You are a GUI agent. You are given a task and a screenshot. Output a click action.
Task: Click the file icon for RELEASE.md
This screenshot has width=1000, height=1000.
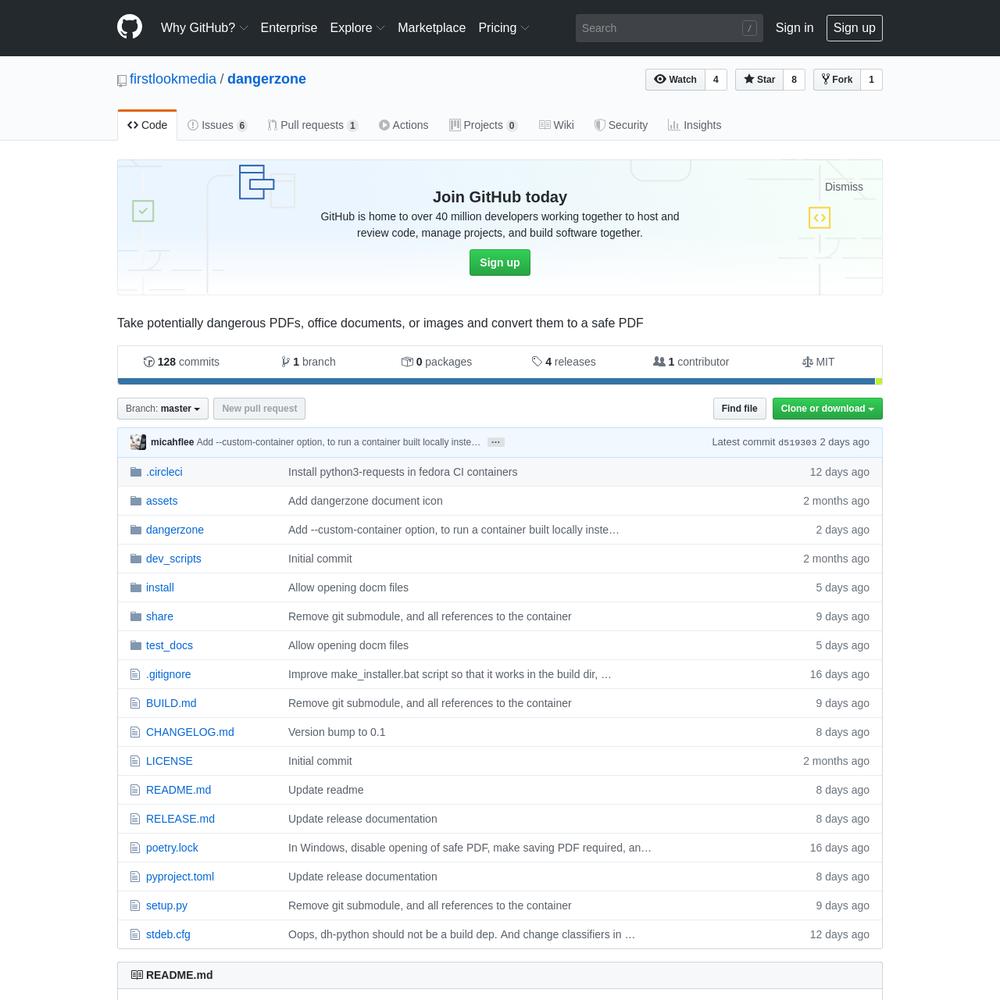coord(135,819)
